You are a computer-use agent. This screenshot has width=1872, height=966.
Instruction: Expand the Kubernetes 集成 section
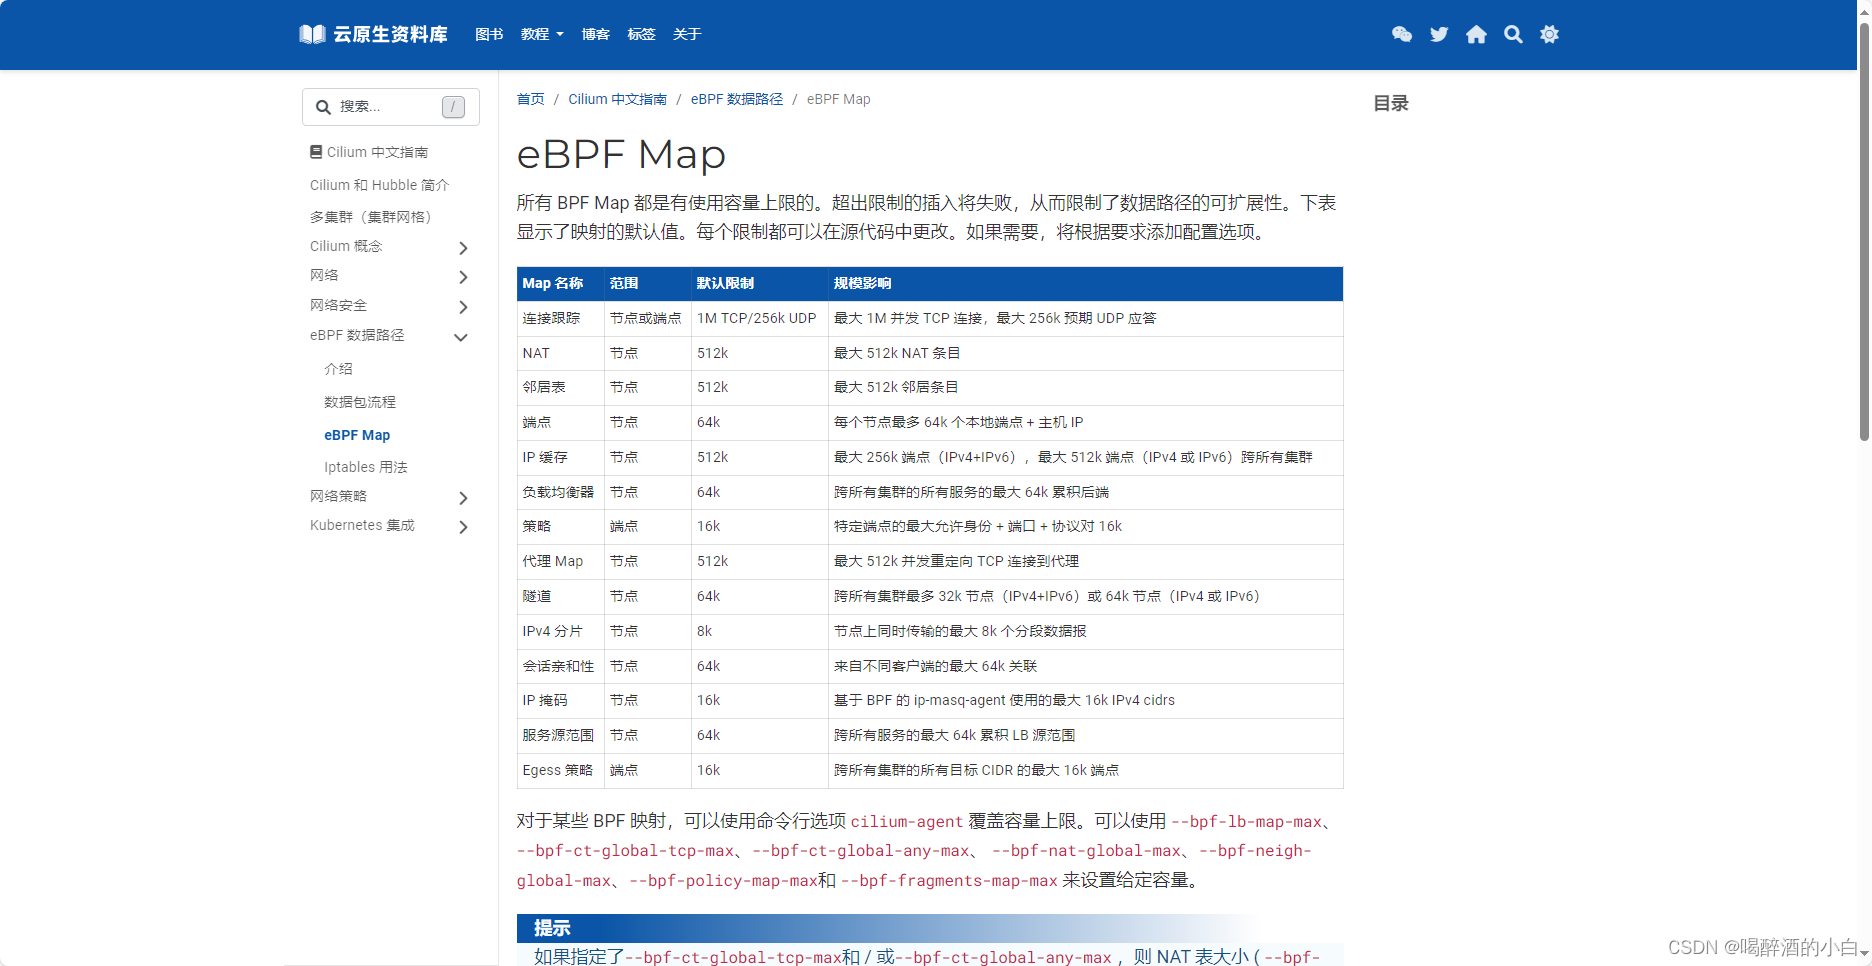(x=462, y=527)
